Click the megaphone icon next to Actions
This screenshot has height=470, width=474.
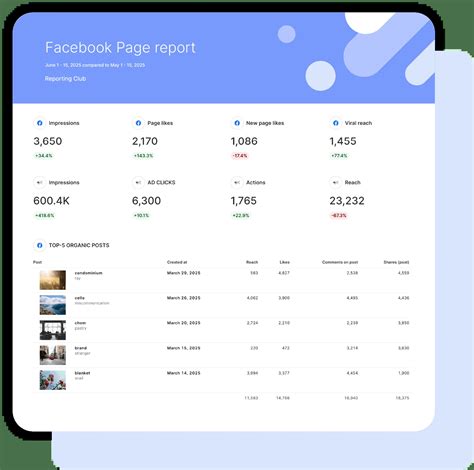coord(237,182)
